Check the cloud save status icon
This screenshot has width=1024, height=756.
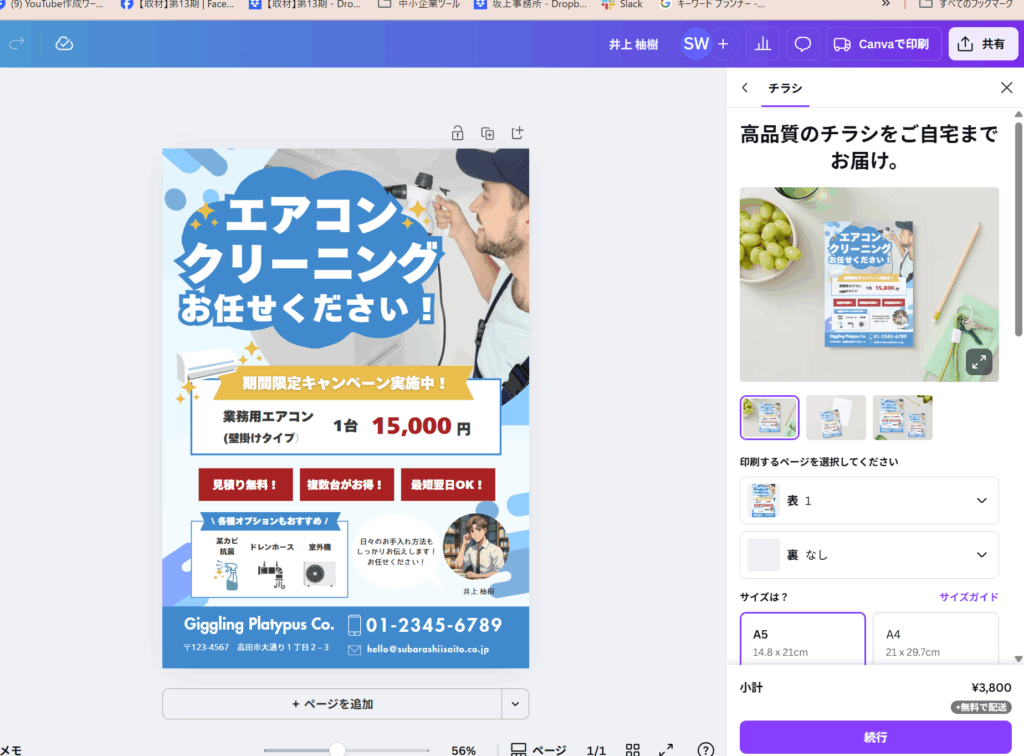pos(64,44)
